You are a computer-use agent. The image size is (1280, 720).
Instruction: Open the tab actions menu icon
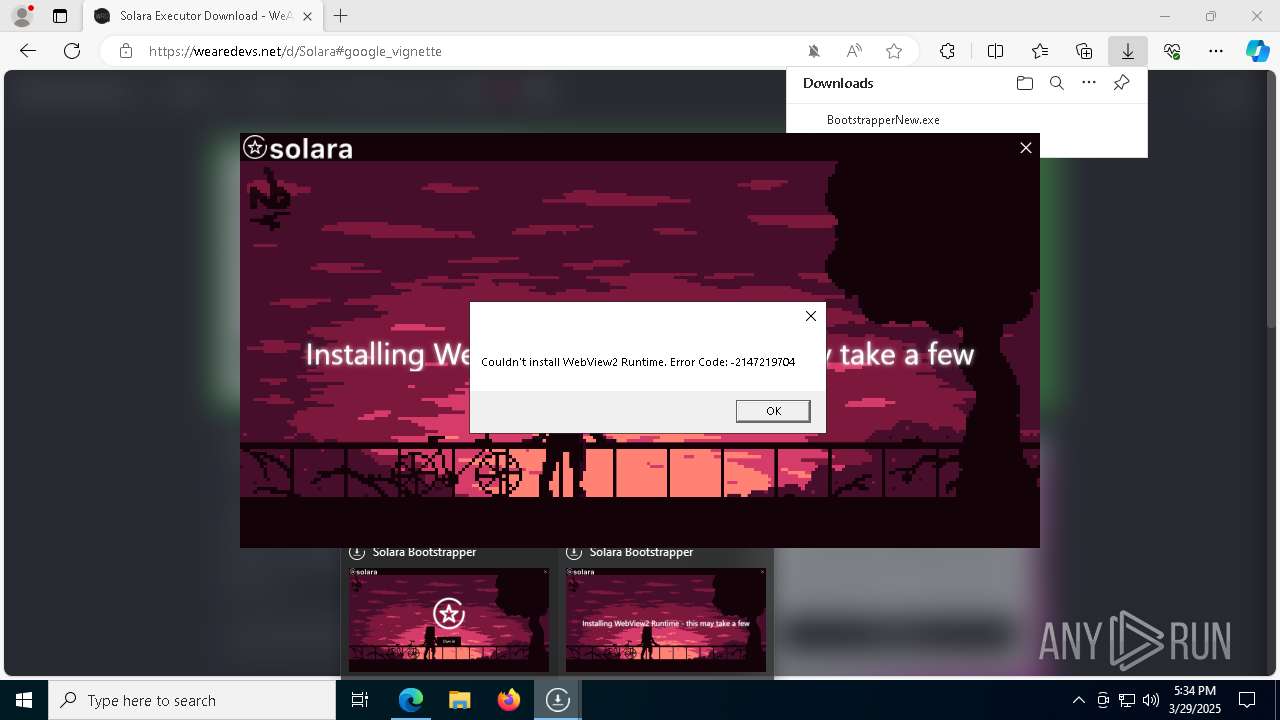click(x=60, y=16)
